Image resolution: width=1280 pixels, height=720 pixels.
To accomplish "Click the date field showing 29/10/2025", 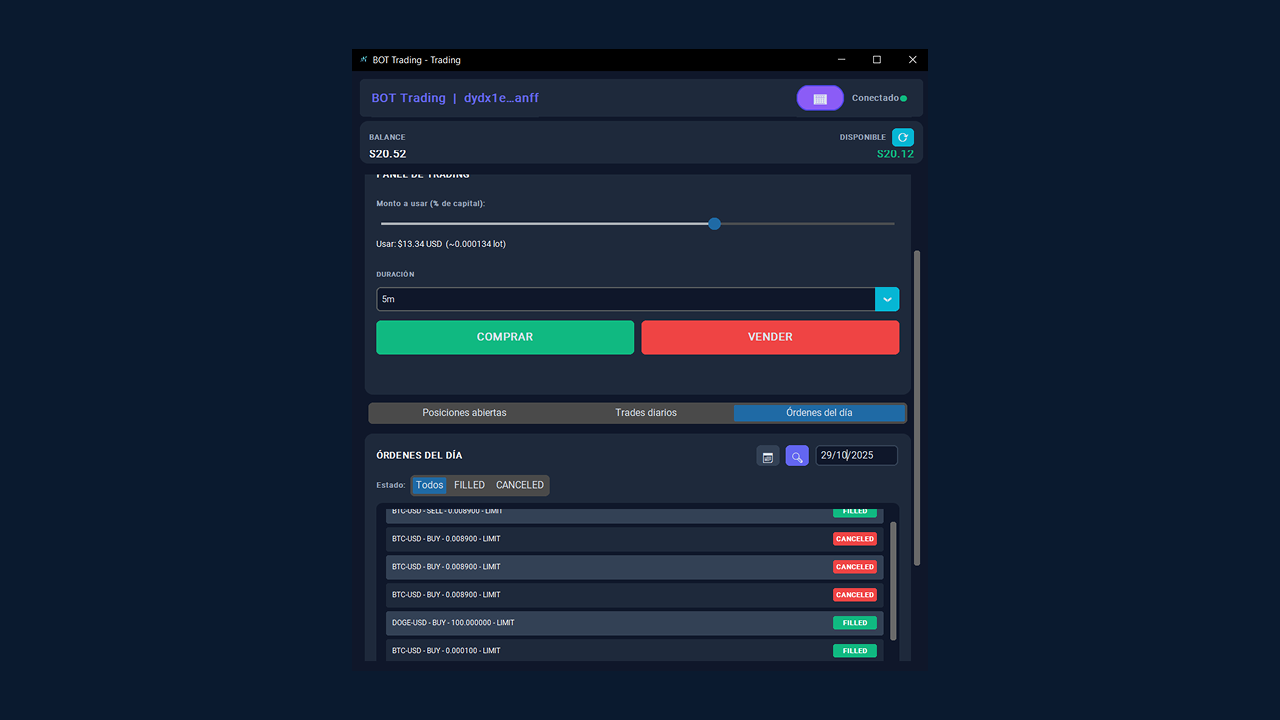I will coord(856,456).
